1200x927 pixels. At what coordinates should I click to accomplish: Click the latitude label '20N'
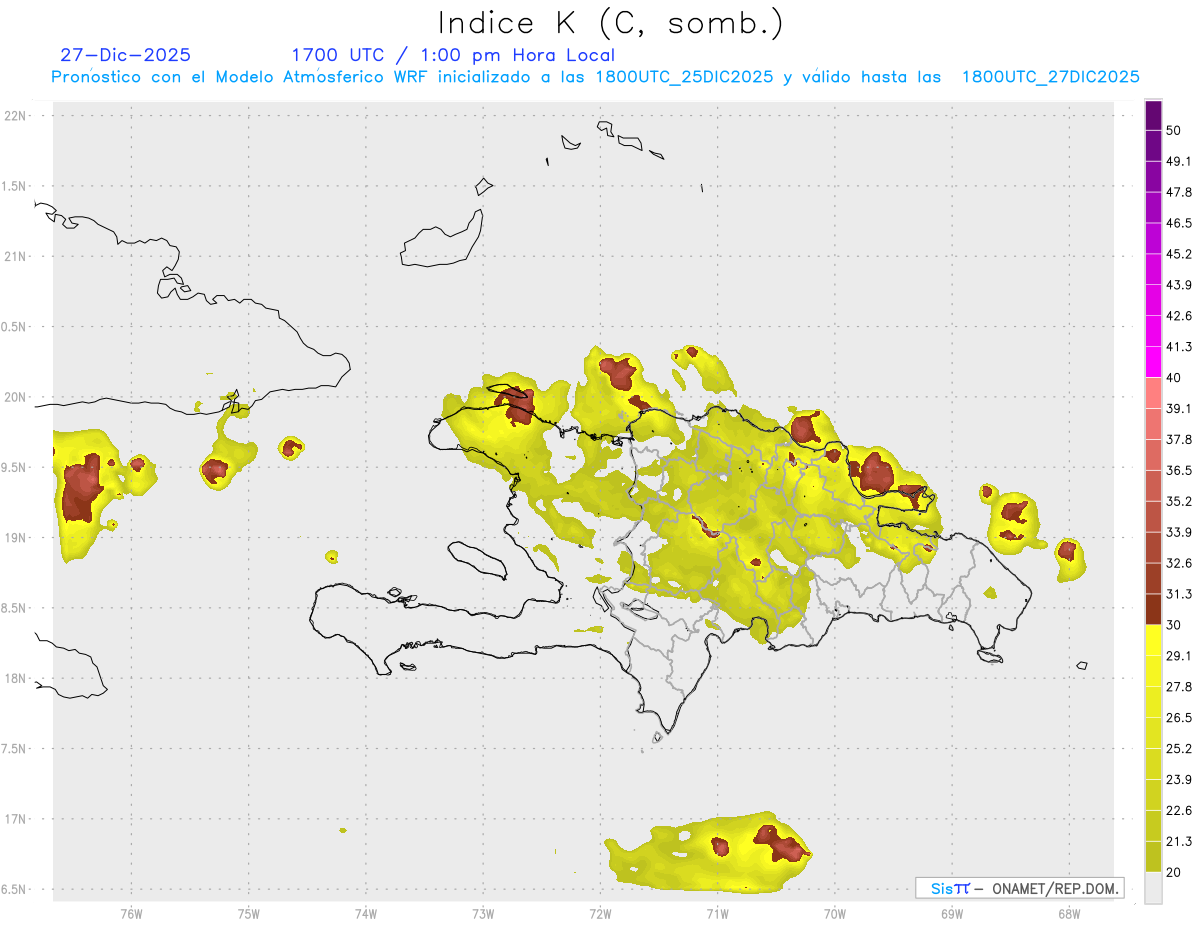pos(17,397)
